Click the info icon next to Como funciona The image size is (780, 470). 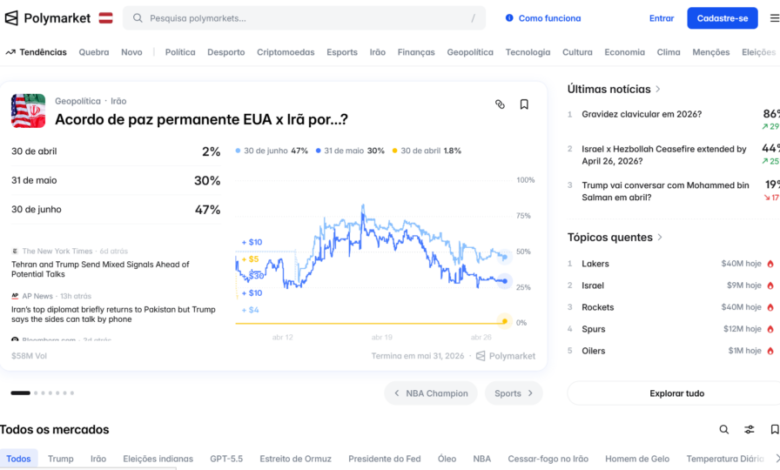(509, 18)
